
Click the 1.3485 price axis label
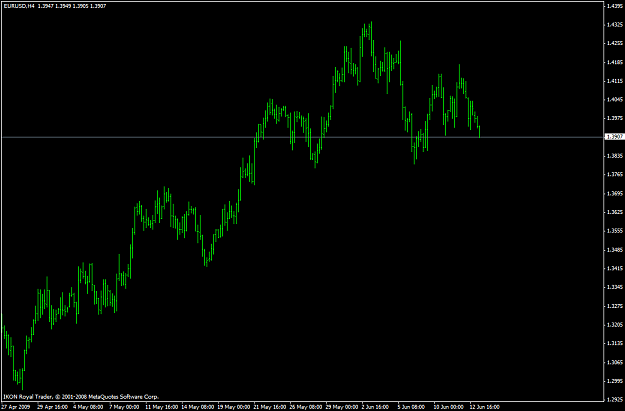[x=615, y=250]
